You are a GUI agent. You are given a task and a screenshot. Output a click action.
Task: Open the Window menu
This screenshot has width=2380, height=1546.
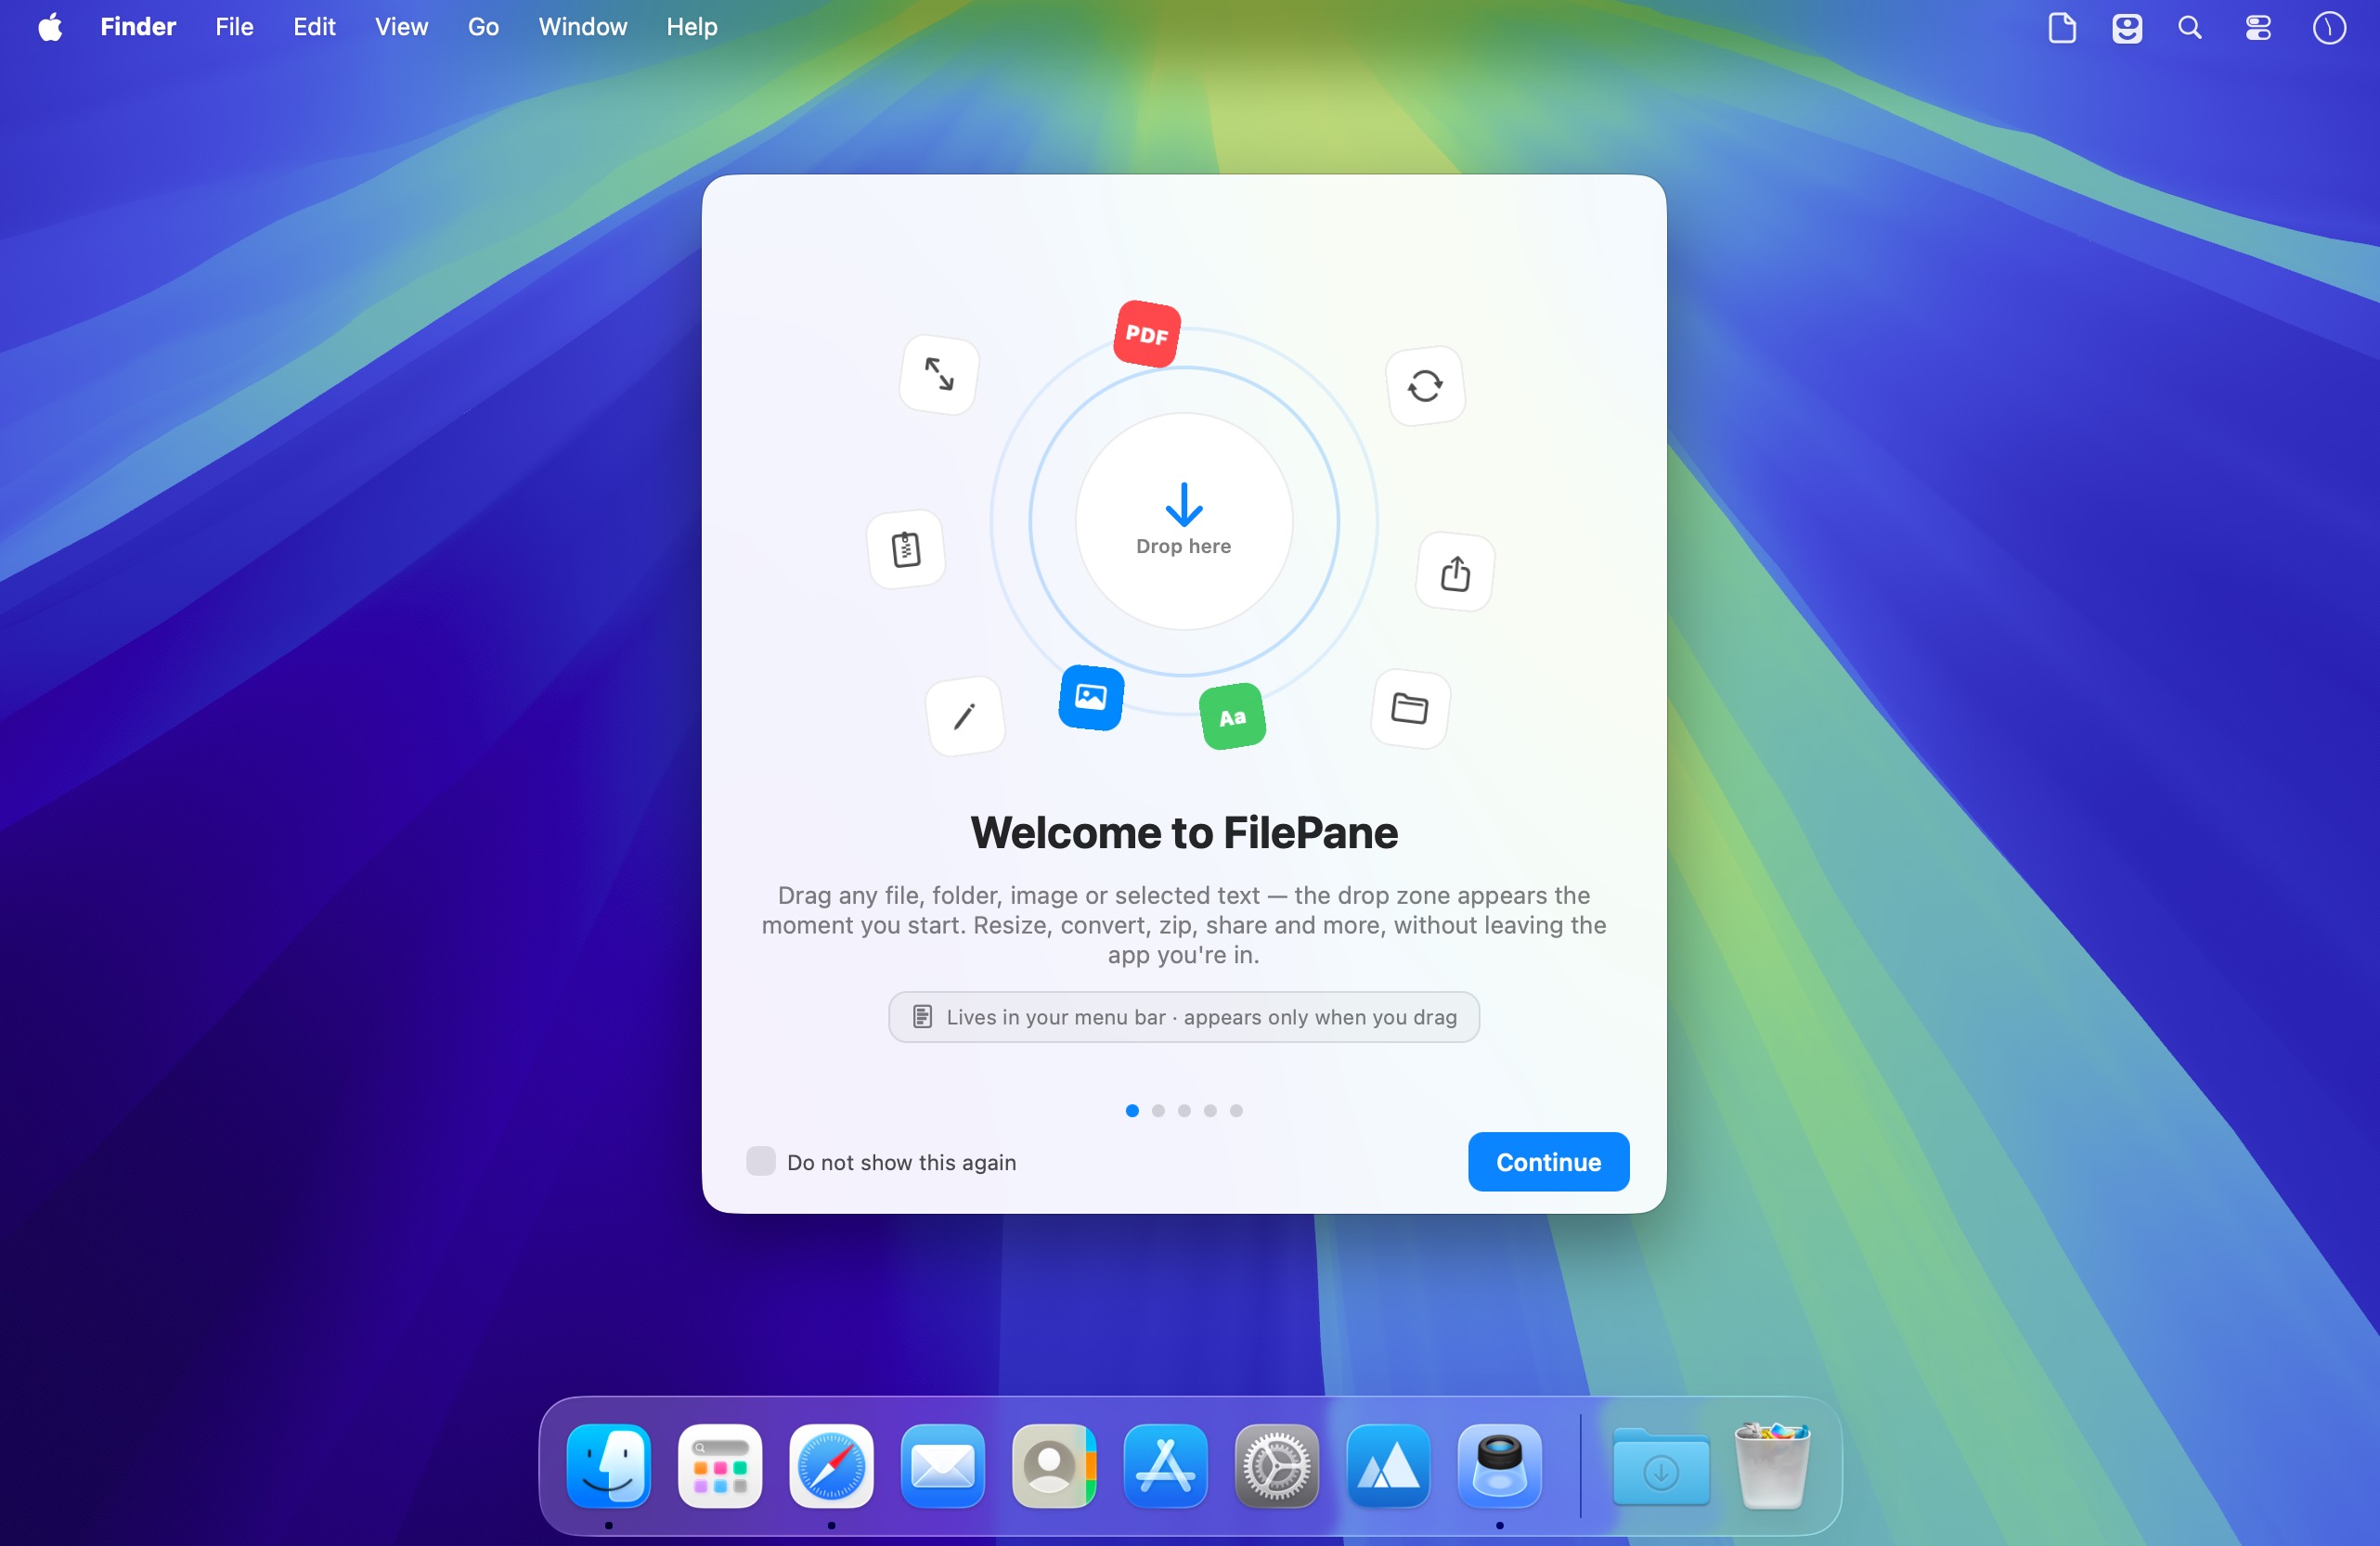(583, 27)
